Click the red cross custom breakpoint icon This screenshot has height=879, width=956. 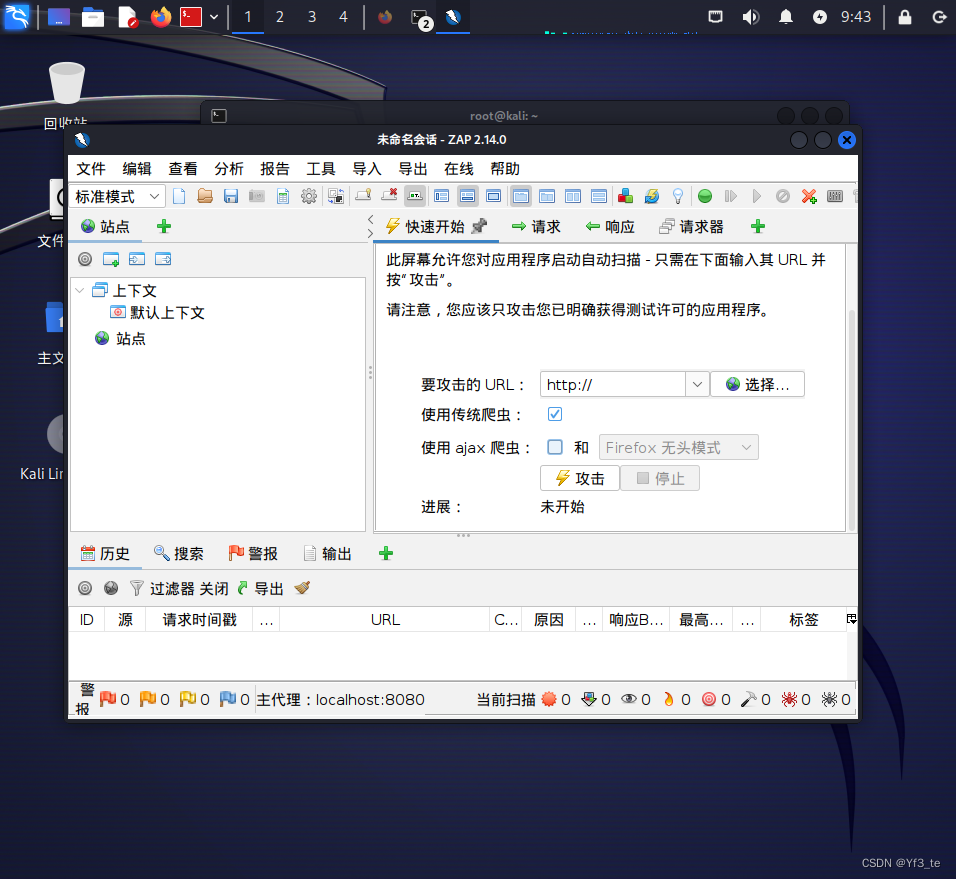pos(809,196)
